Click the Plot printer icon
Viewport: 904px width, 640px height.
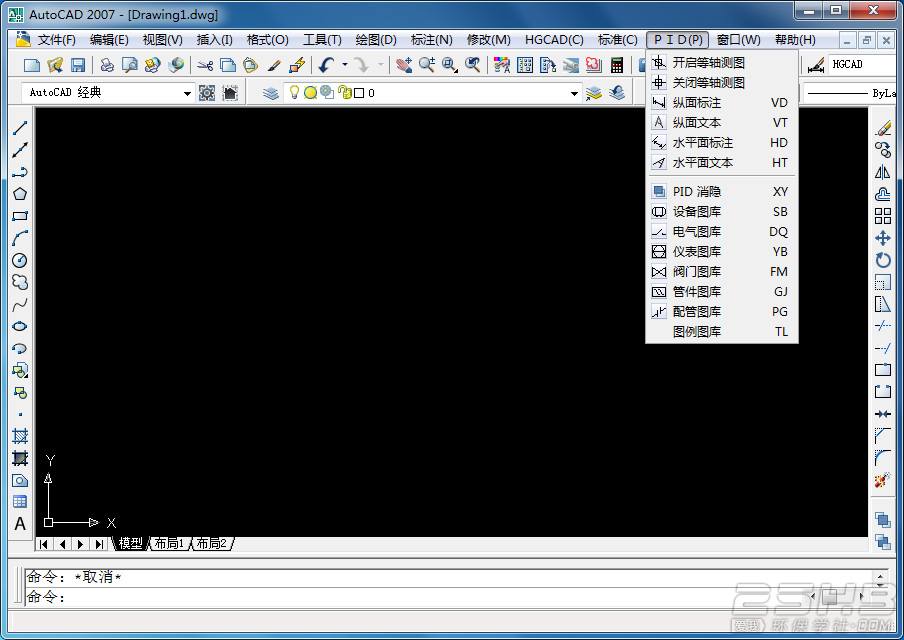pos(107,65)
